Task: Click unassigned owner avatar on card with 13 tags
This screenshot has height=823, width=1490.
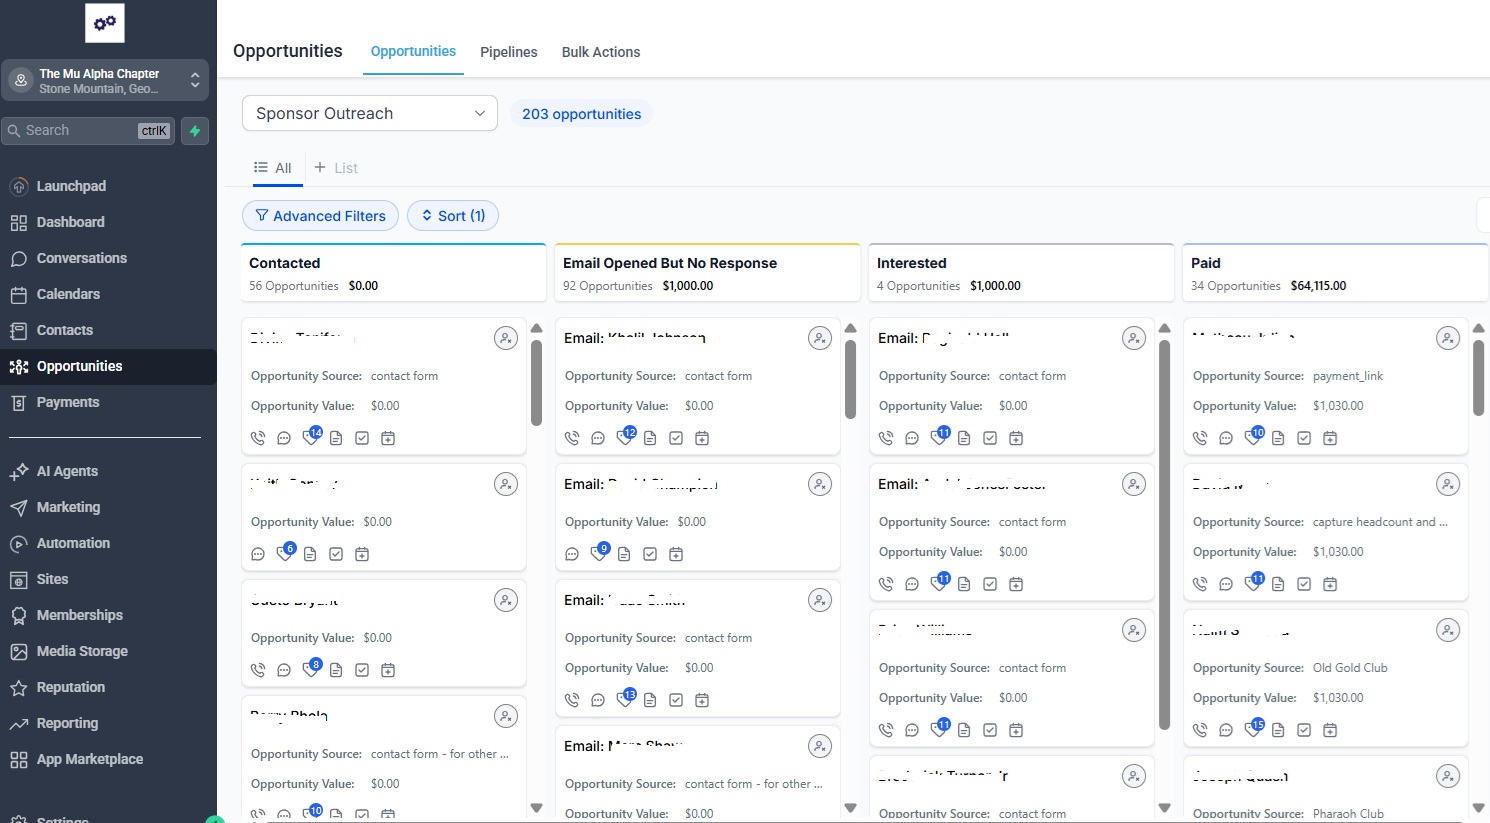Action: click(820, 600)
